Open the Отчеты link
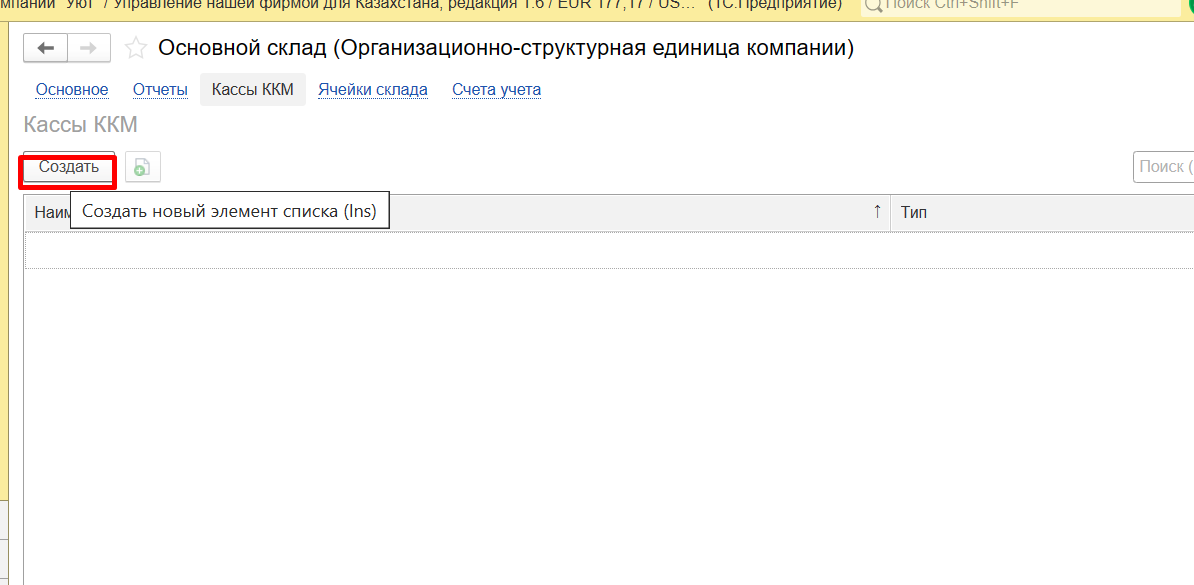This screenshot has width=1194, height=585. [x=160, y=90]
